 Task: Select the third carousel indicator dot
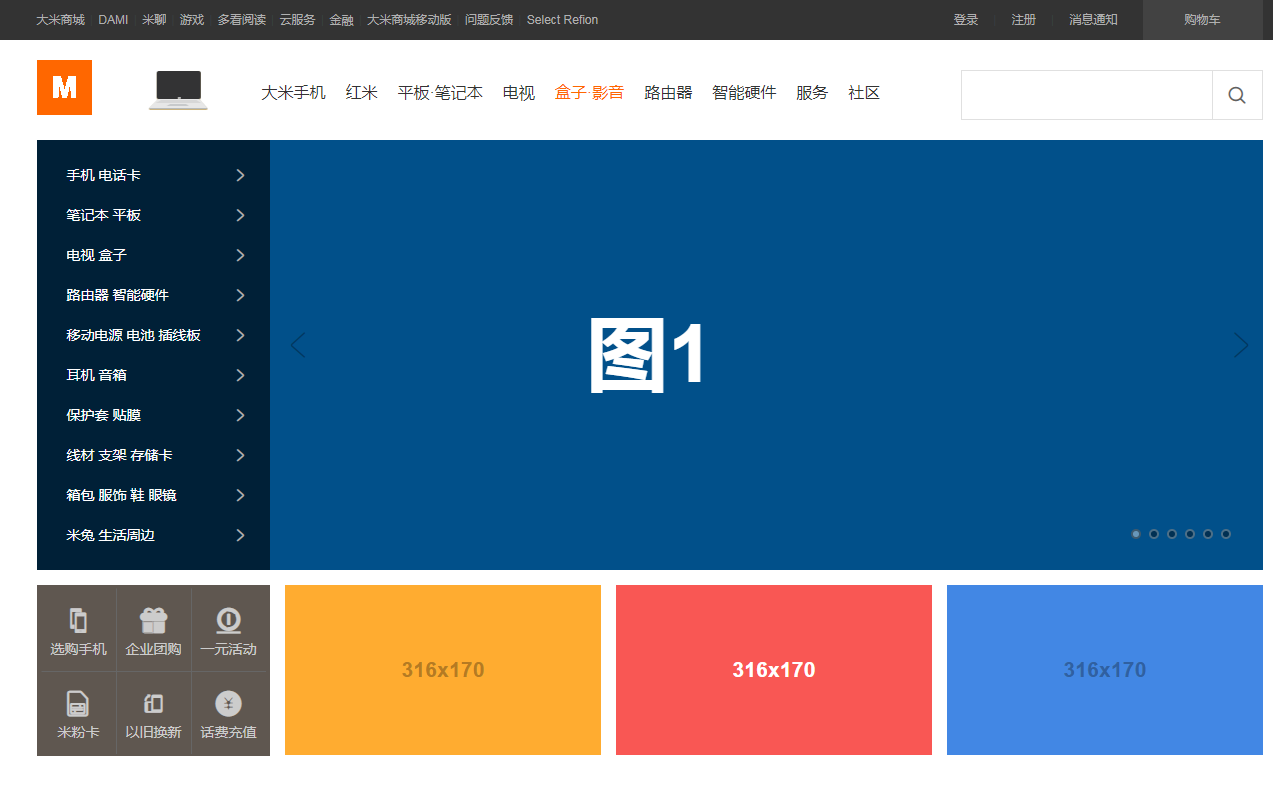click(x=1172, y=534)
